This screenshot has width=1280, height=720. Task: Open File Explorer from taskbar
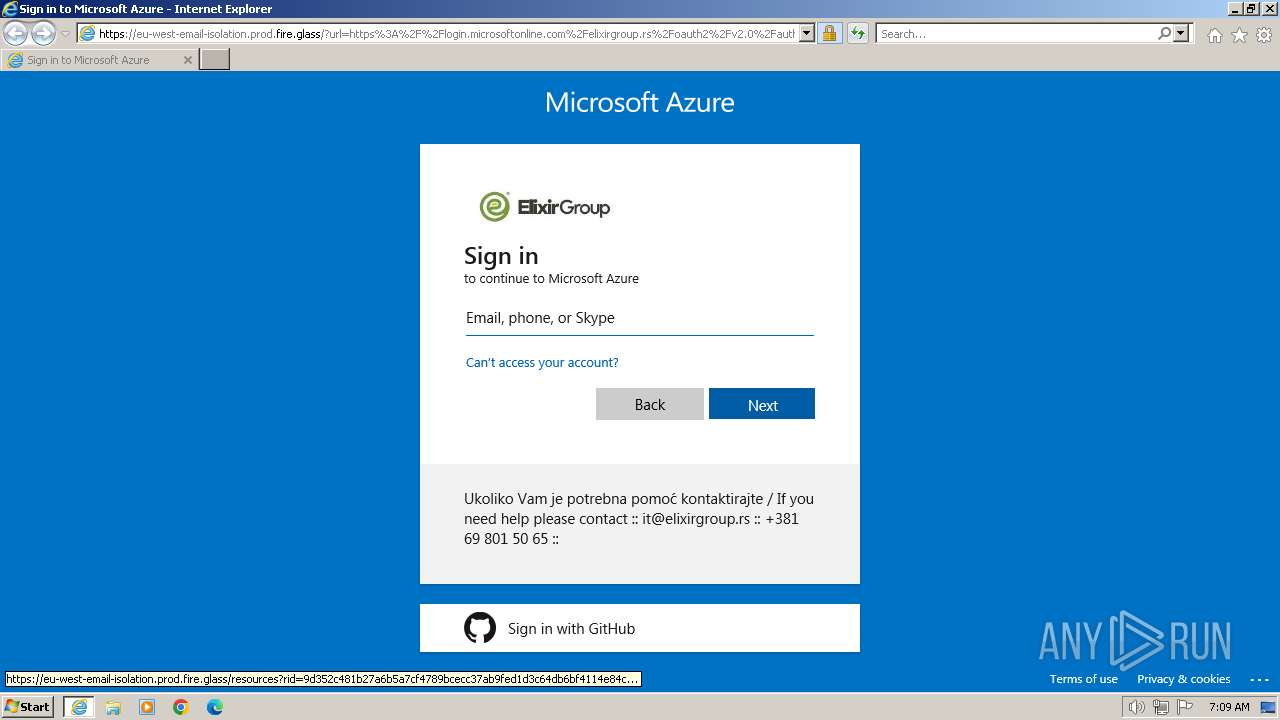(x=113, y=707)
